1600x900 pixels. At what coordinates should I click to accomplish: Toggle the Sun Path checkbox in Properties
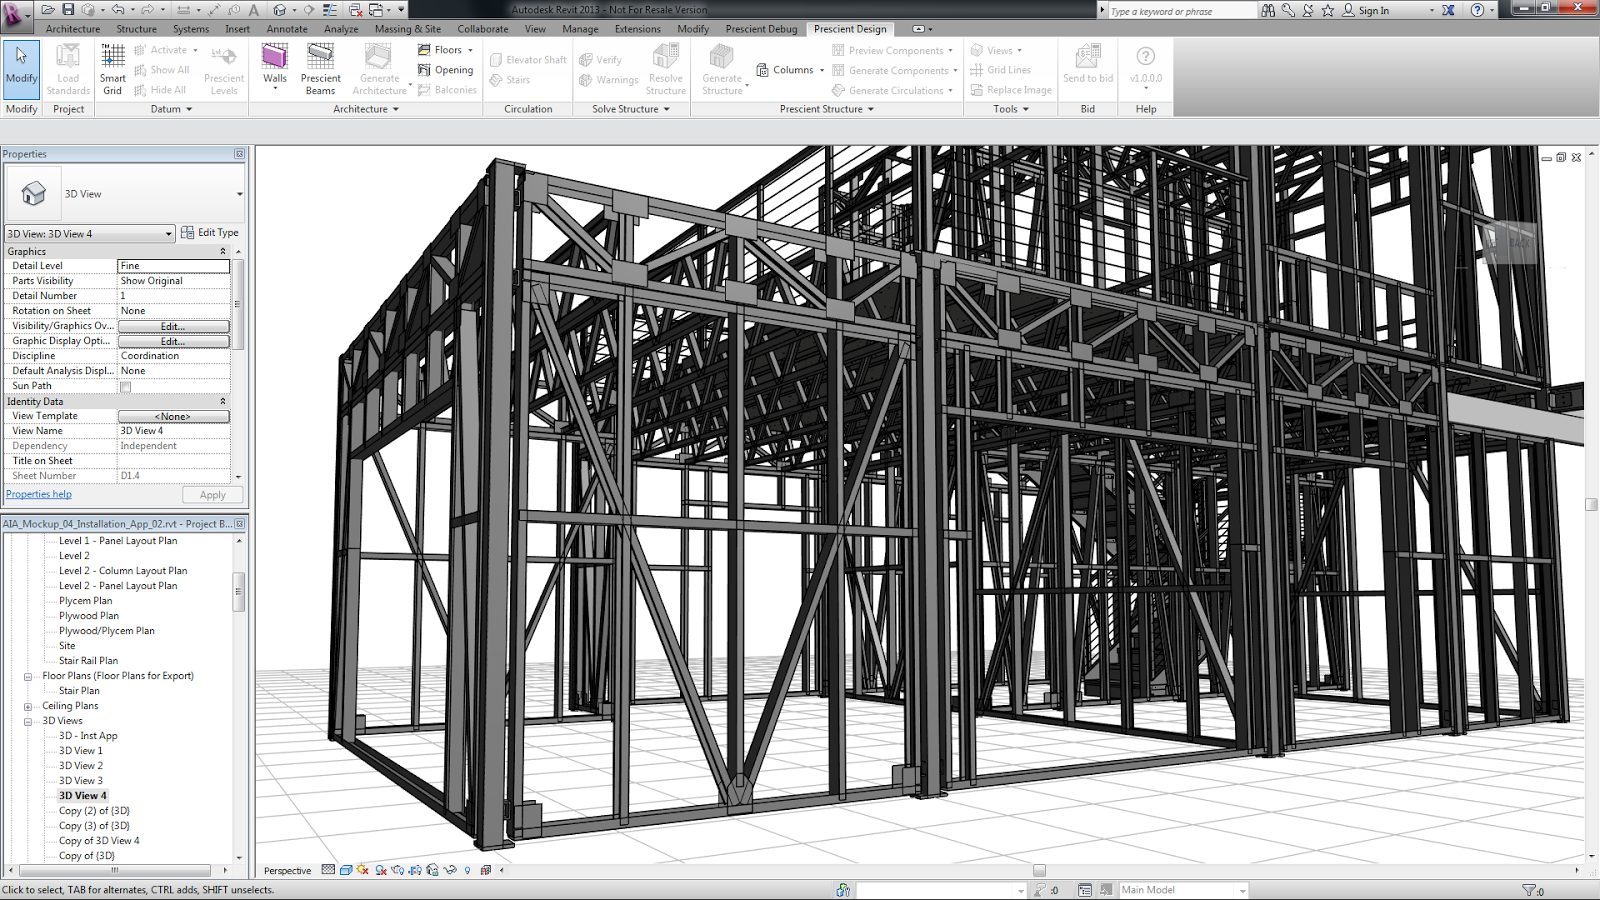[x=123, y=386]
